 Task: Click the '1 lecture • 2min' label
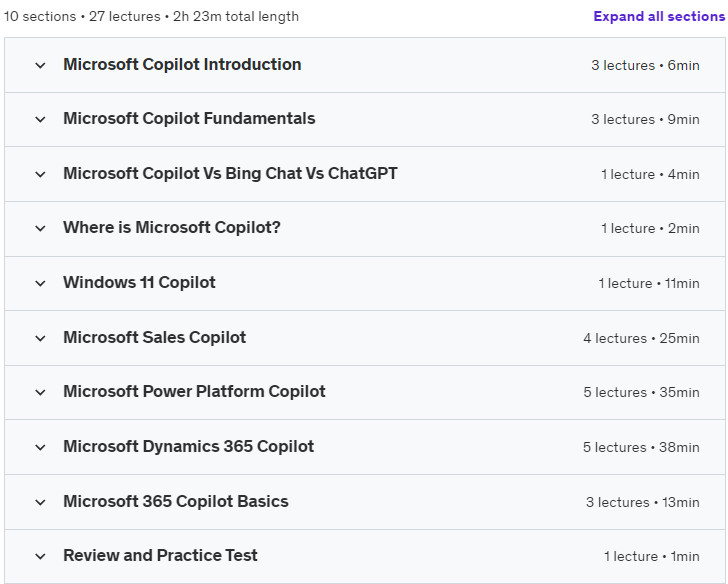[x=650, y=228]
